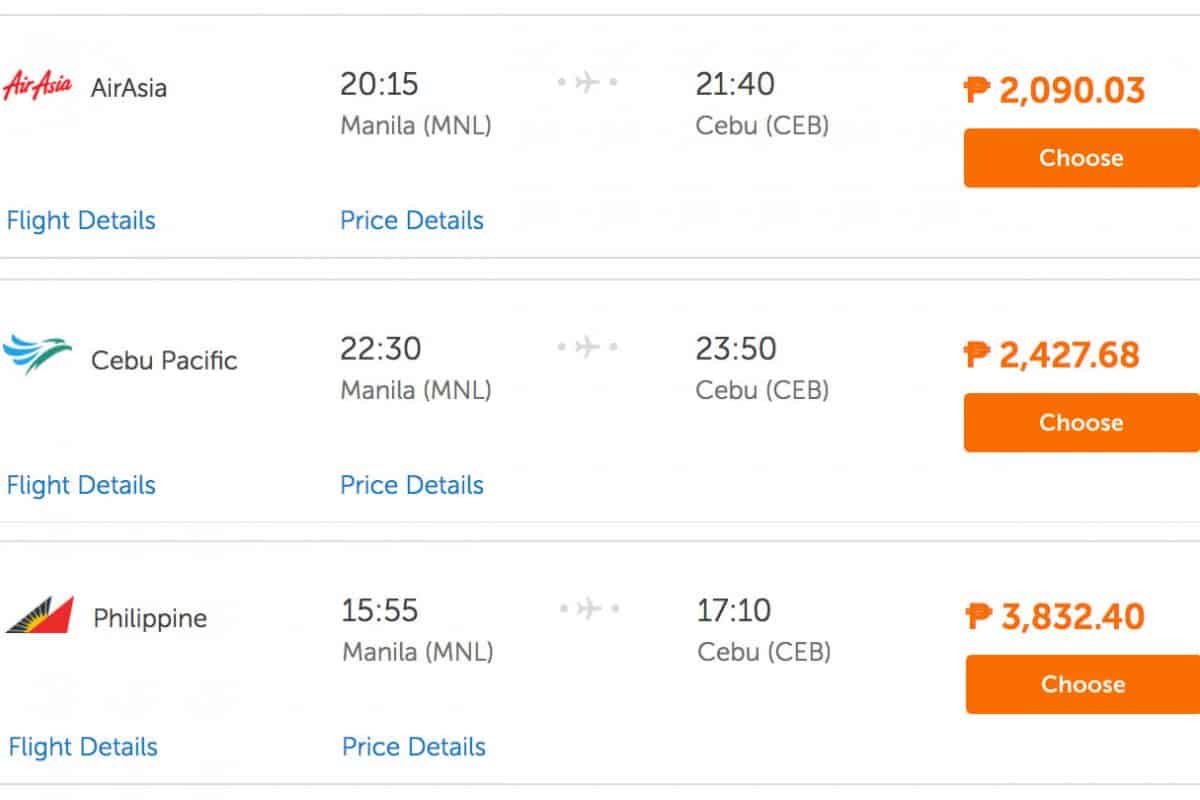1200x800 pixels.
Task: Show Price Details for Philippine flight
Action: click(x=414, y=747)
